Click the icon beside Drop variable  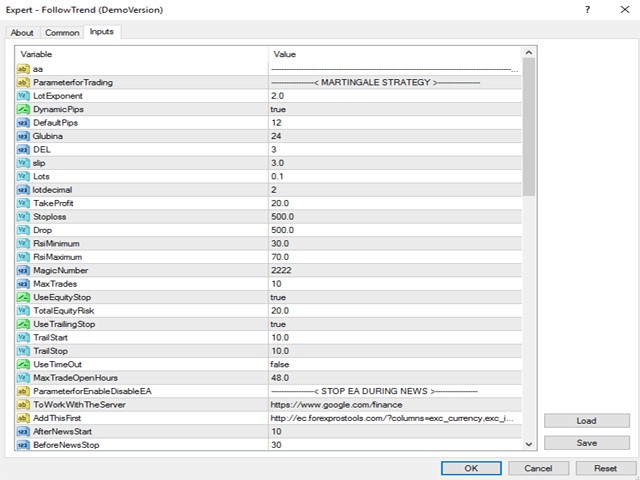click(23, 230)
